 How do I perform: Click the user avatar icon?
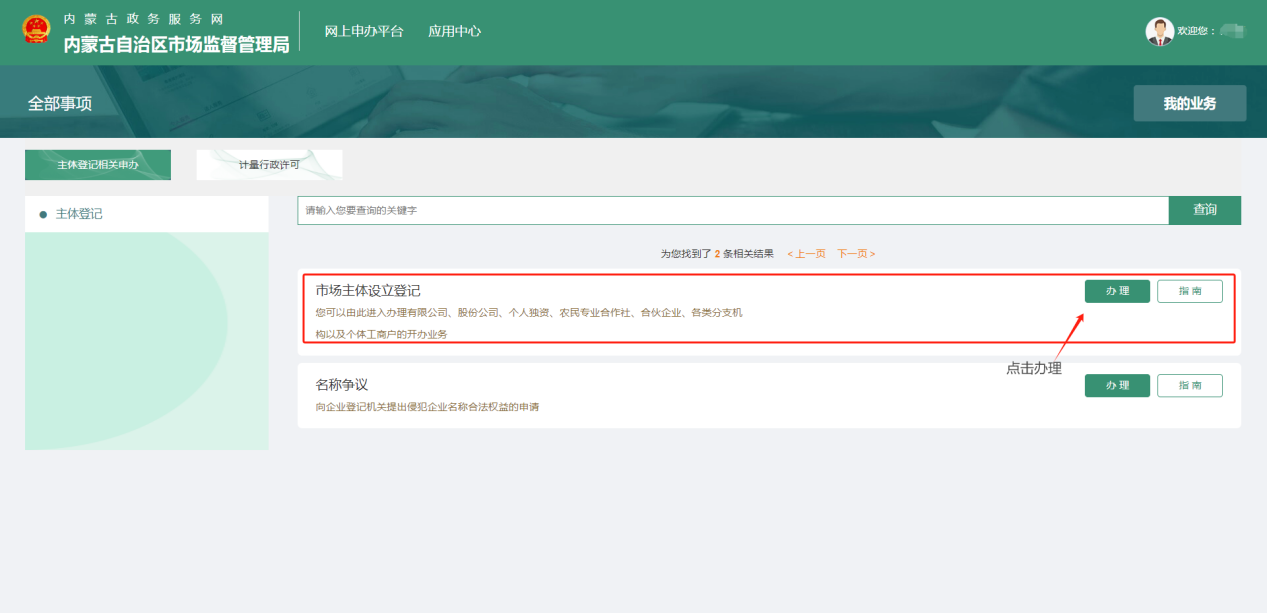pos(1159,31)
